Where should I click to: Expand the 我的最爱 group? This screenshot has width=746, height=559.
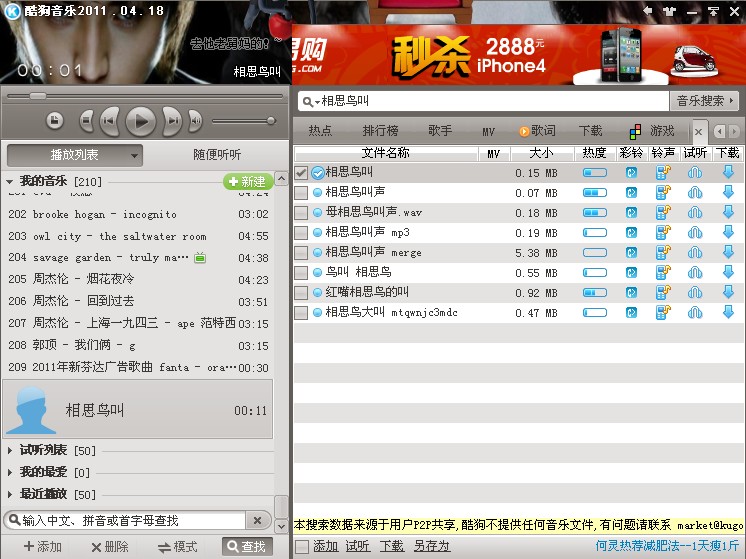point(10,472)
